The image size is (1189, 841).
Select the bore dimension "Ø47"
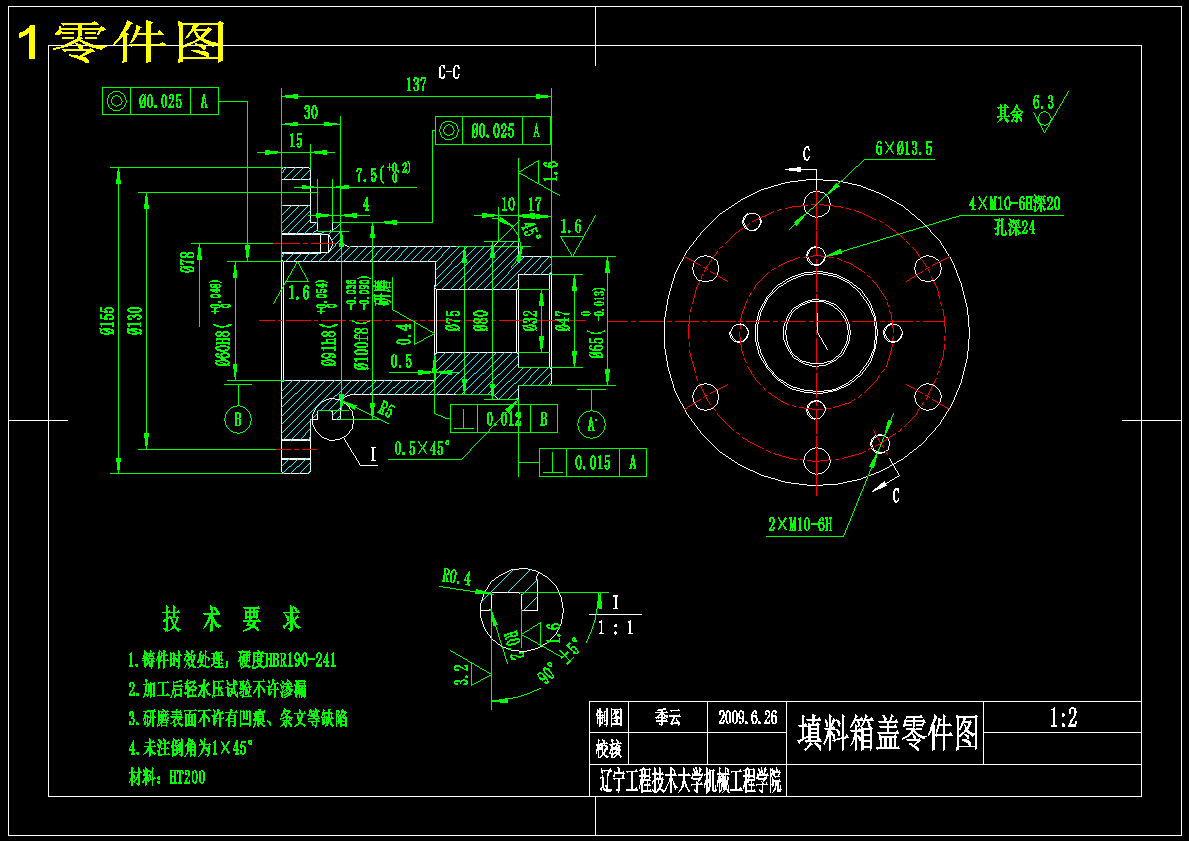coord(563,322)
